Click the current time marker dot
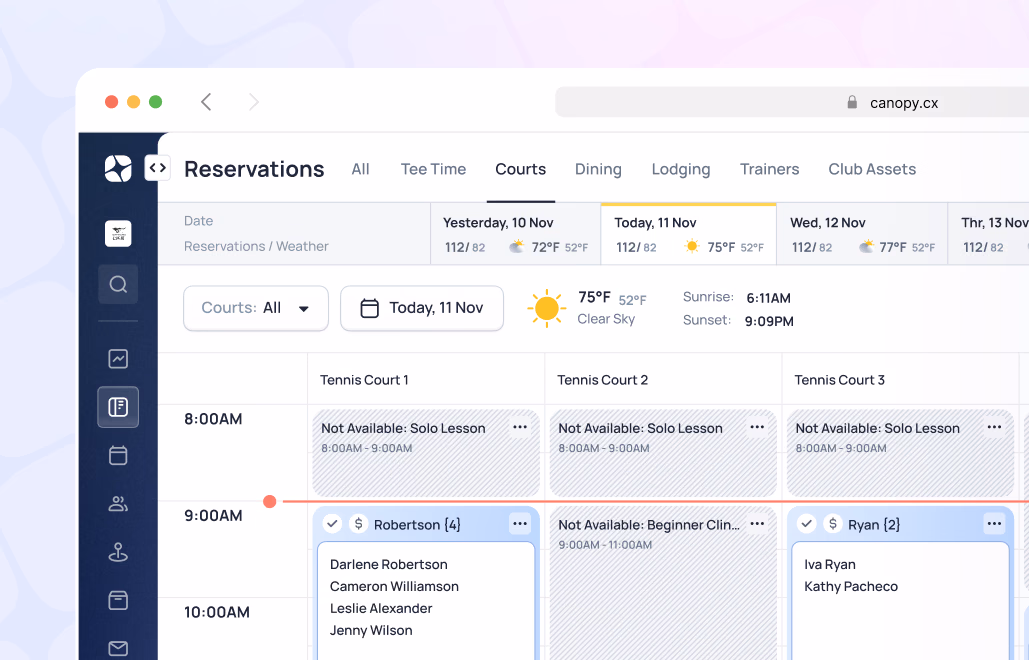The image size is (1029, 660). pos(270,501)
